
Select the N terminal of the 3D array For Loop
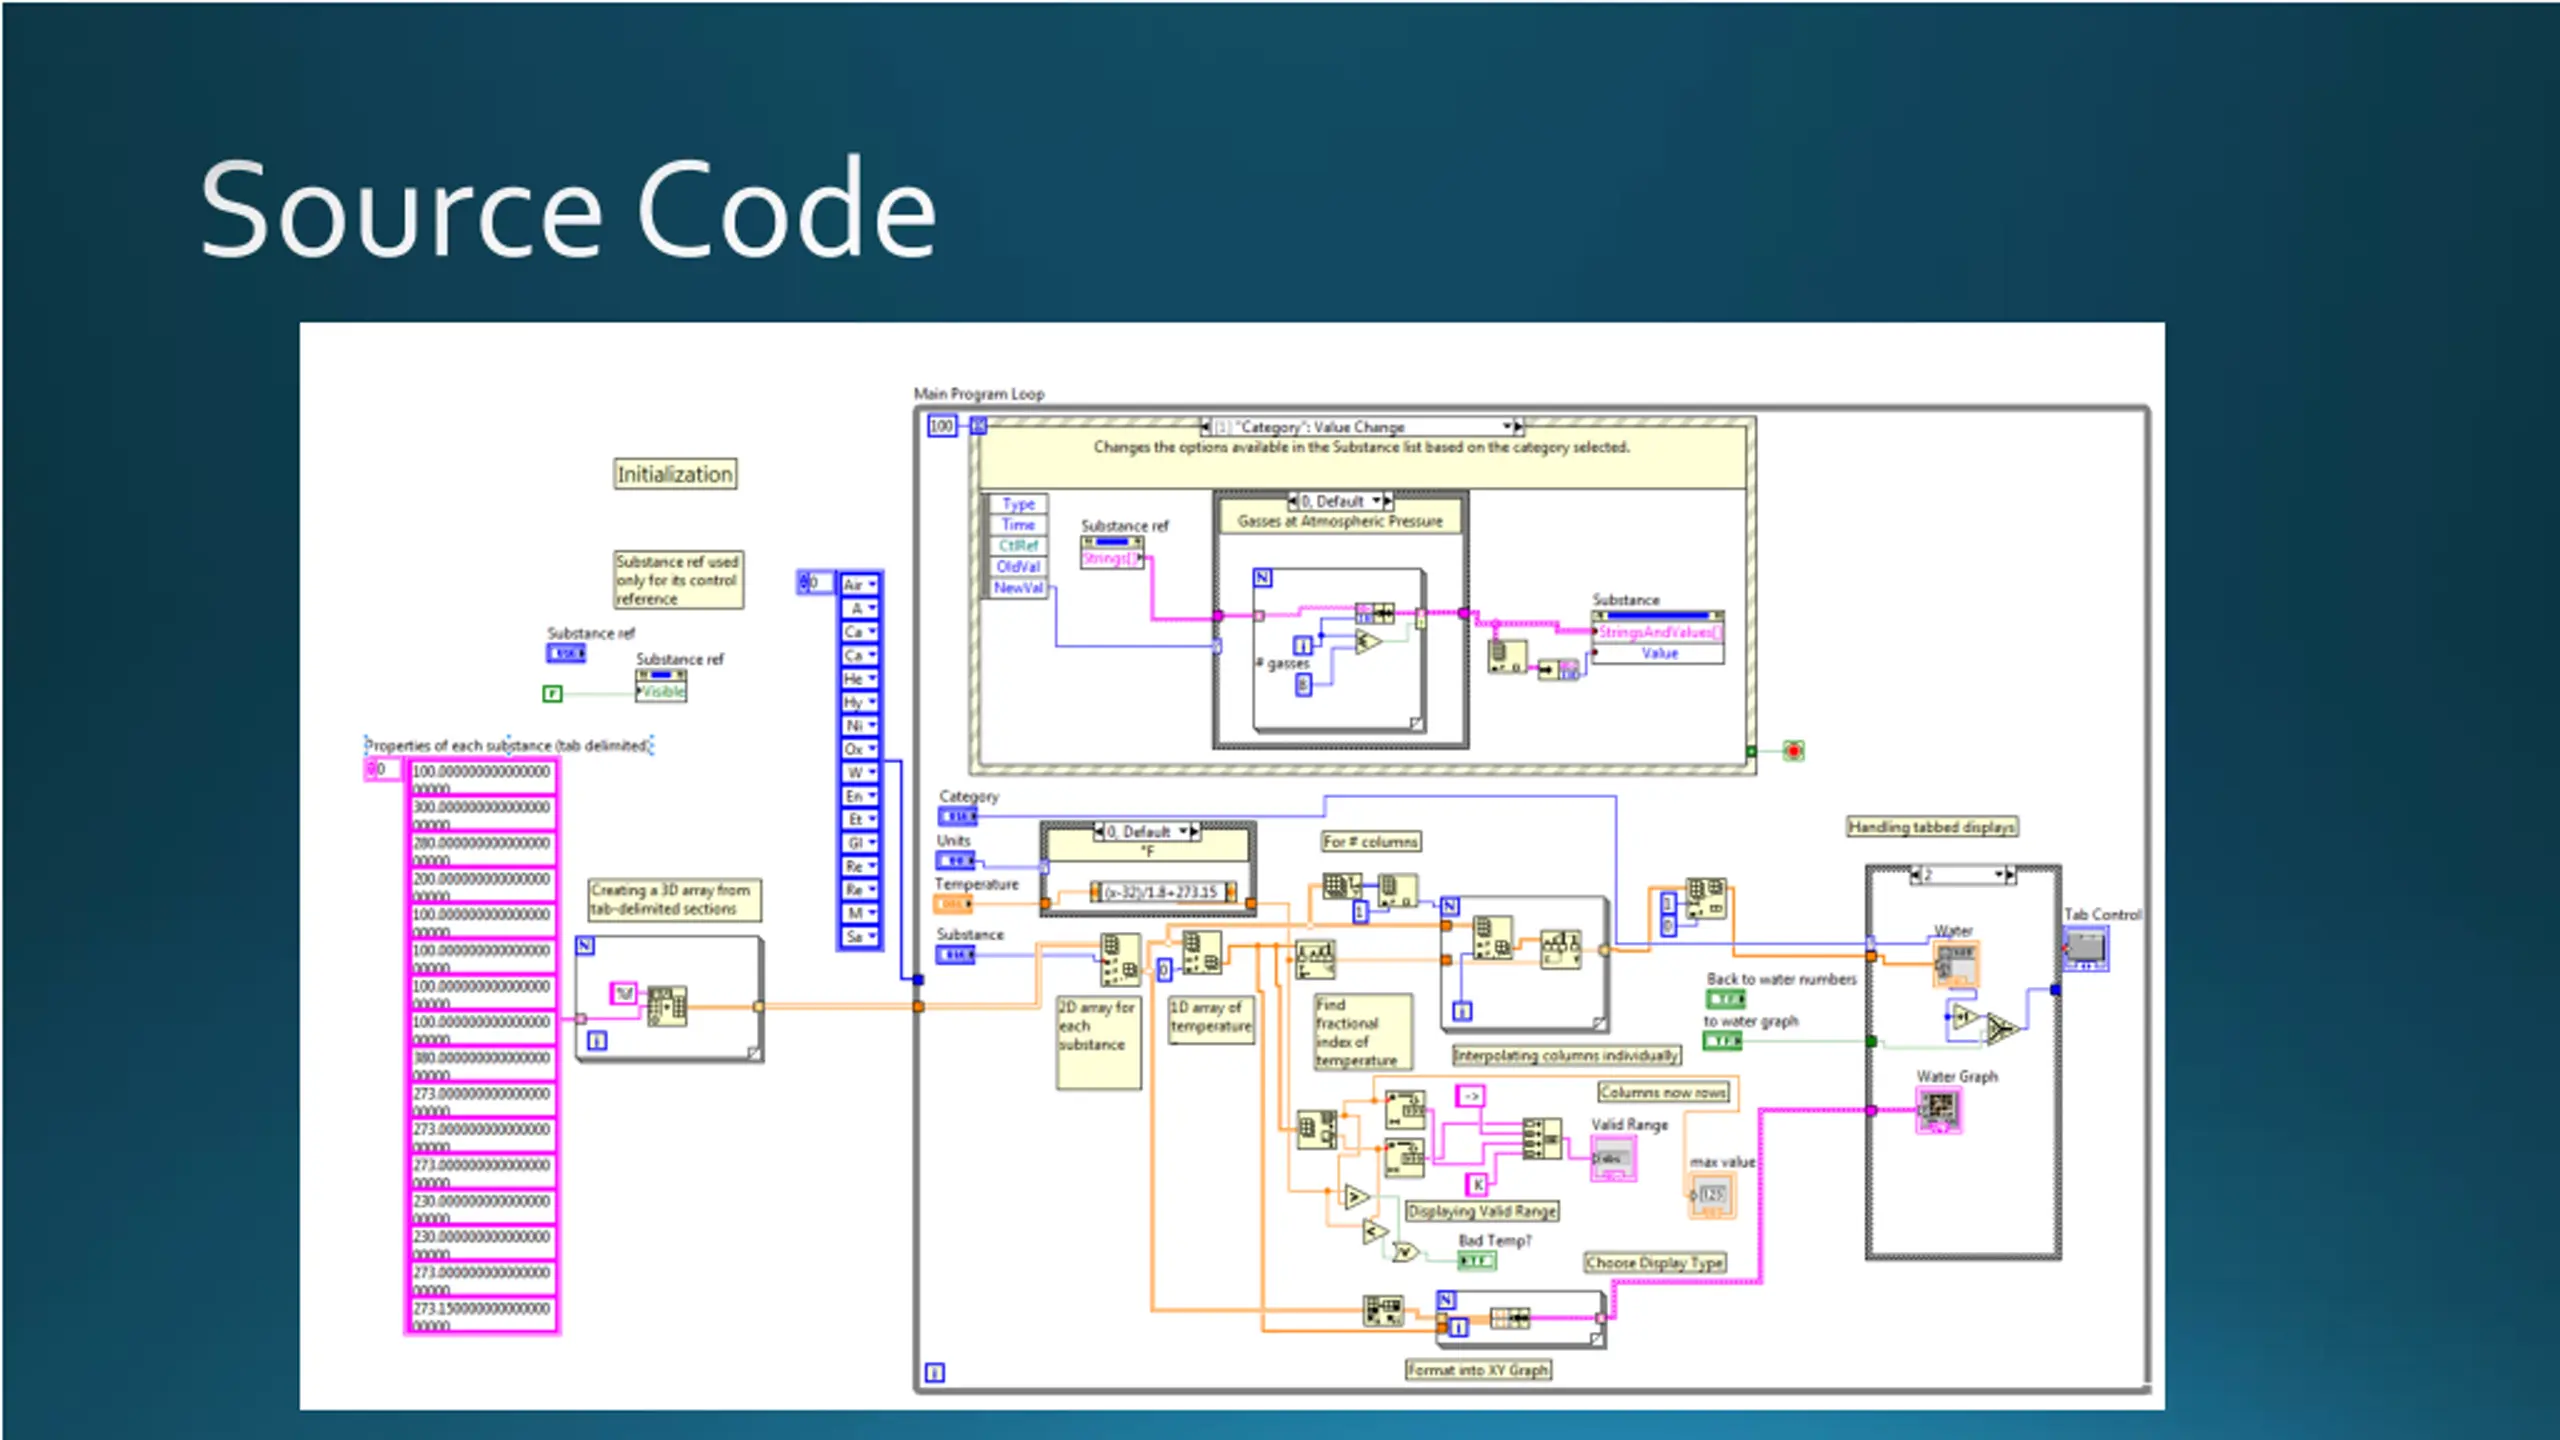click(586, 945)
